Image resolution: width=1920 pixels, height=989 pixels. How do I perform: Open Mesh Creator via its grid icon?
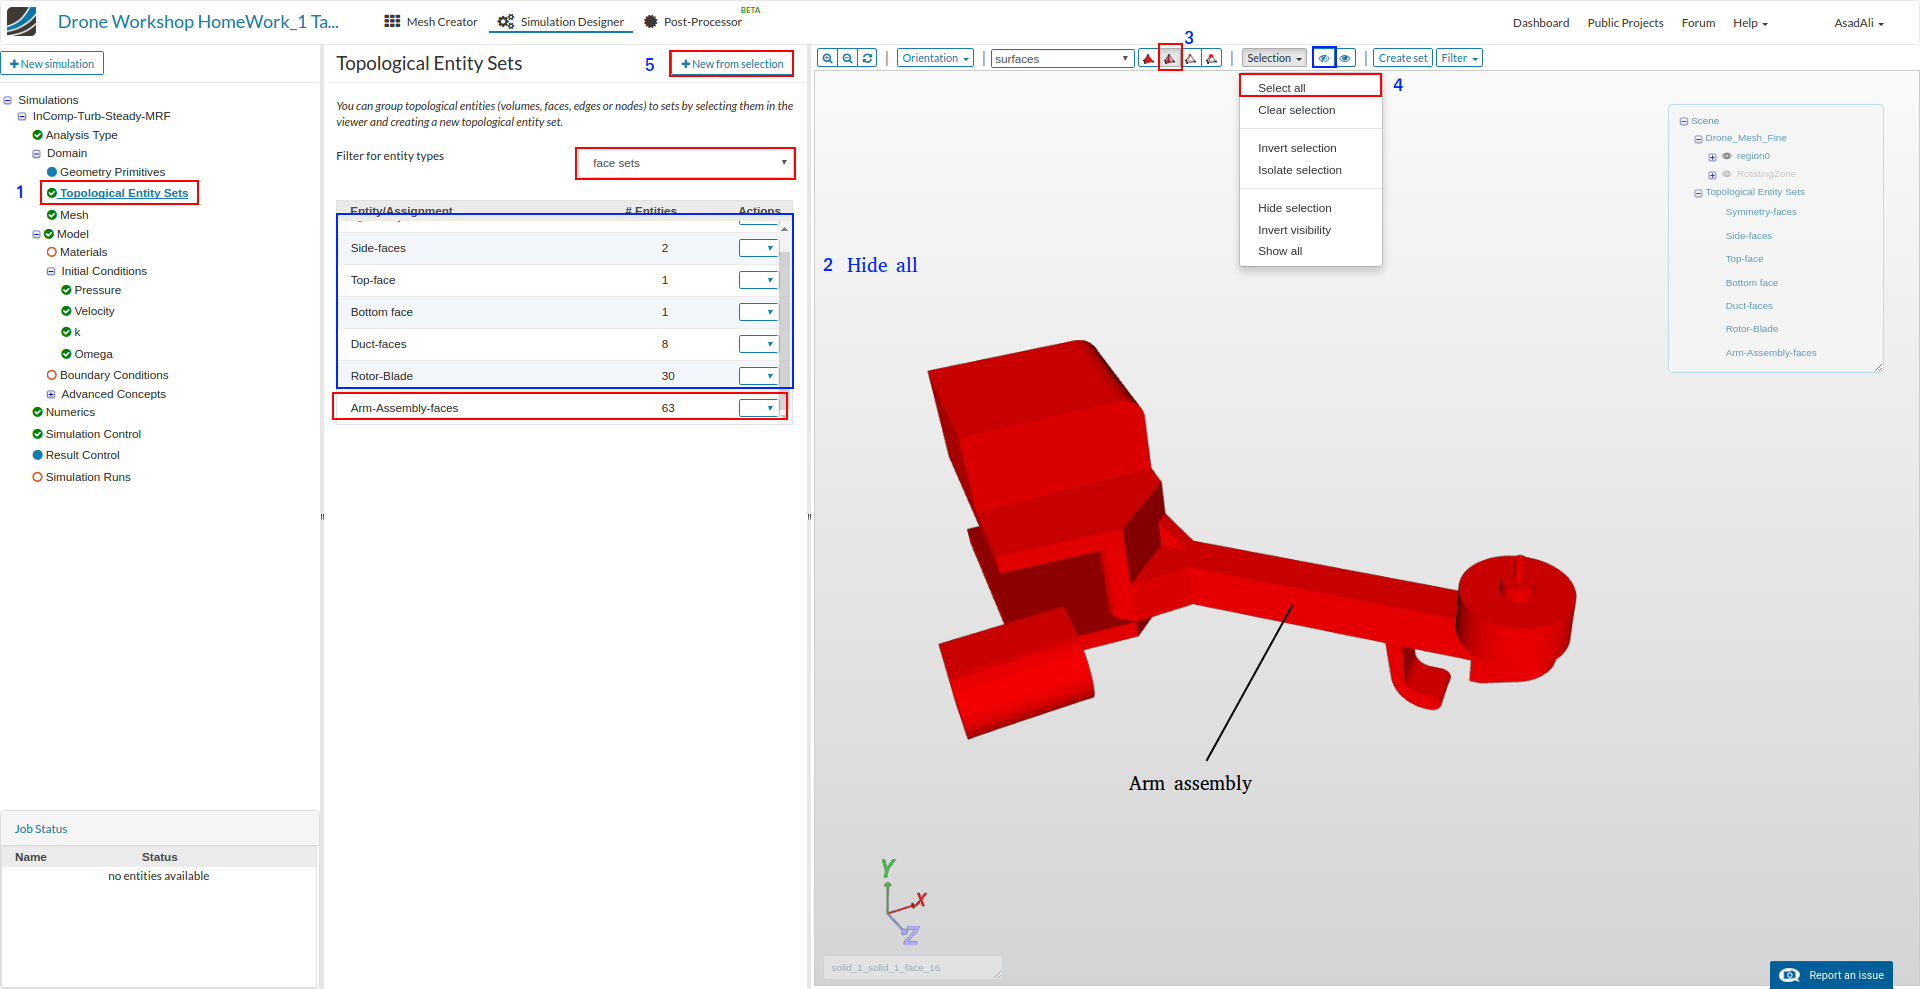coord(392,21)
